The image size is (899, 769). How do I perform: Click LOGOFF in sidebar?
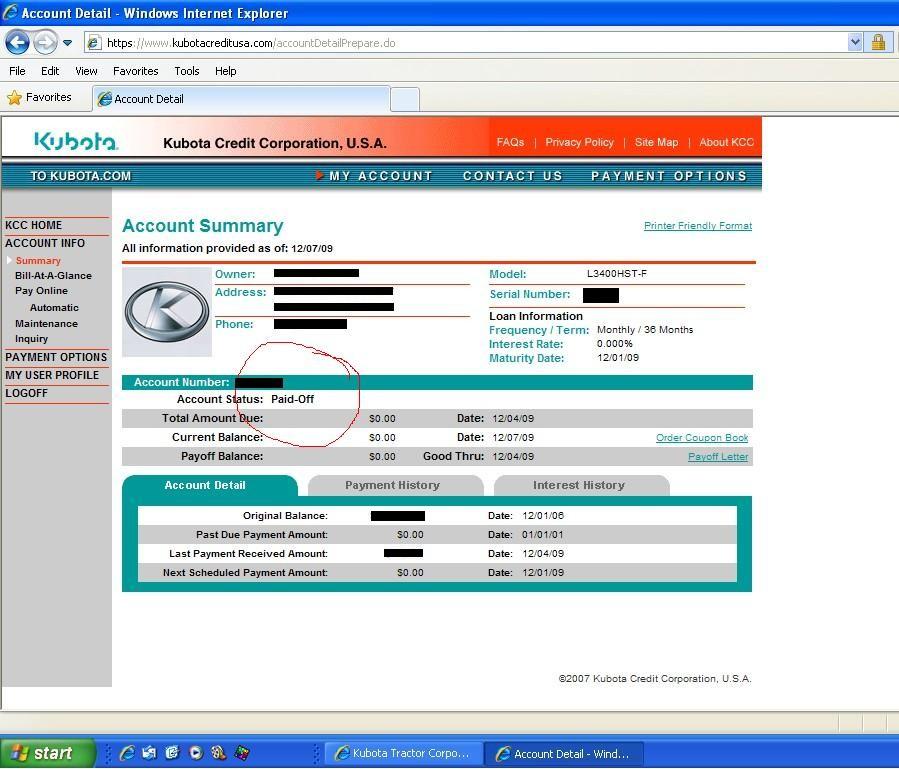click(26, 393)
